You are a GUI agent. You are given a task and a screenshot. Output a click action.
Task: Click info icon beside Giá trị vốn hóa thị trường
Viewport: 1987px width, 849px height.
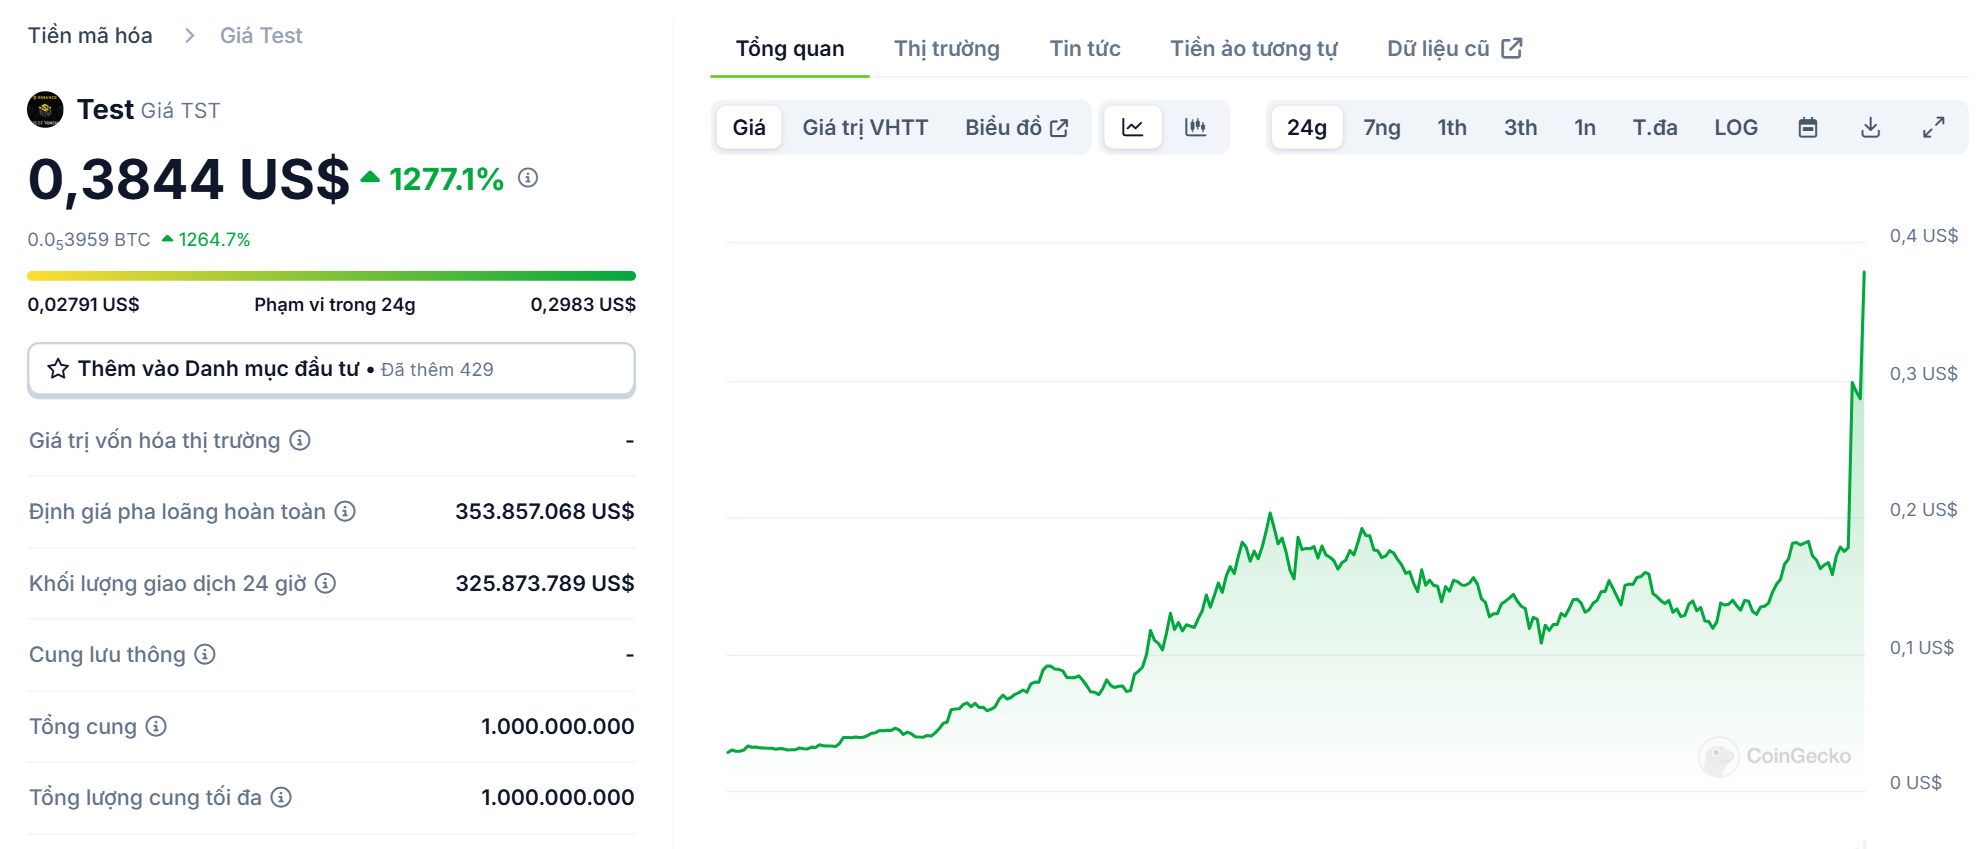(300, 440)
